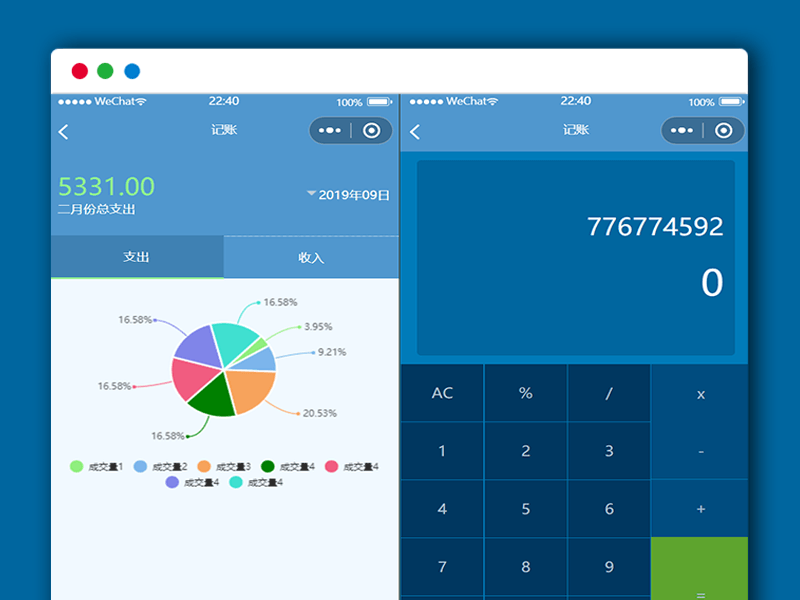Click the red window dot
Viewport: 800px width, 600px height.
(79, 71)
